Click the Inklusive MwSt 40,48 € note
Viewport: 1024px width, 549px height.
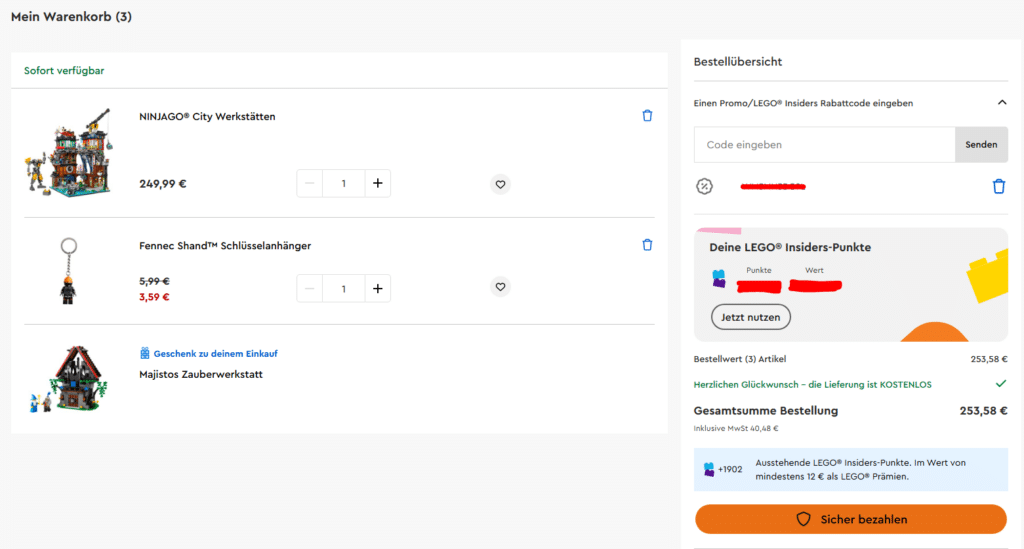[736, 429]
